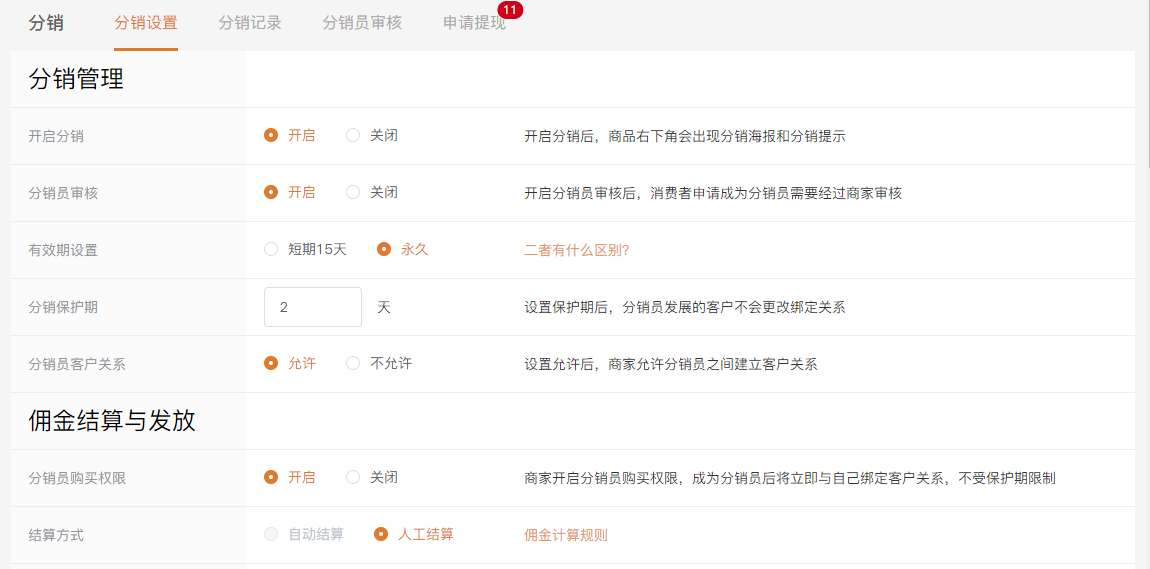Go to the 分销员审核 tab
The width and height of the screenshot is (1150, 569).
[x=362, y=23]
